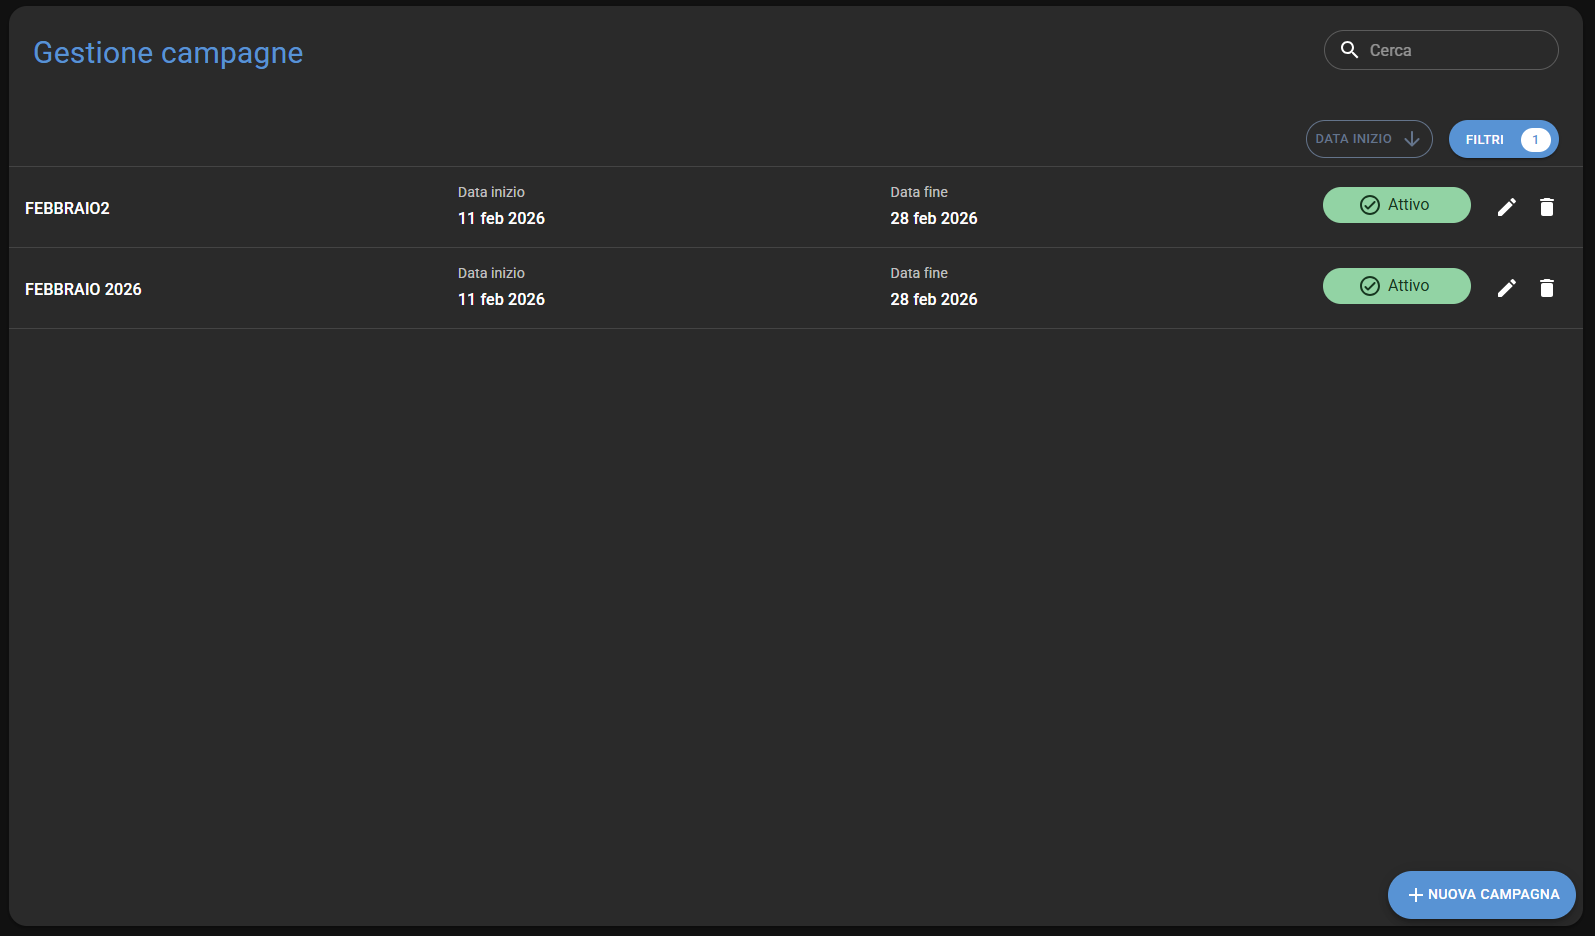Click end date 28 feb 2026 of FEBBRAIO 2026

(x=934, y=299)
